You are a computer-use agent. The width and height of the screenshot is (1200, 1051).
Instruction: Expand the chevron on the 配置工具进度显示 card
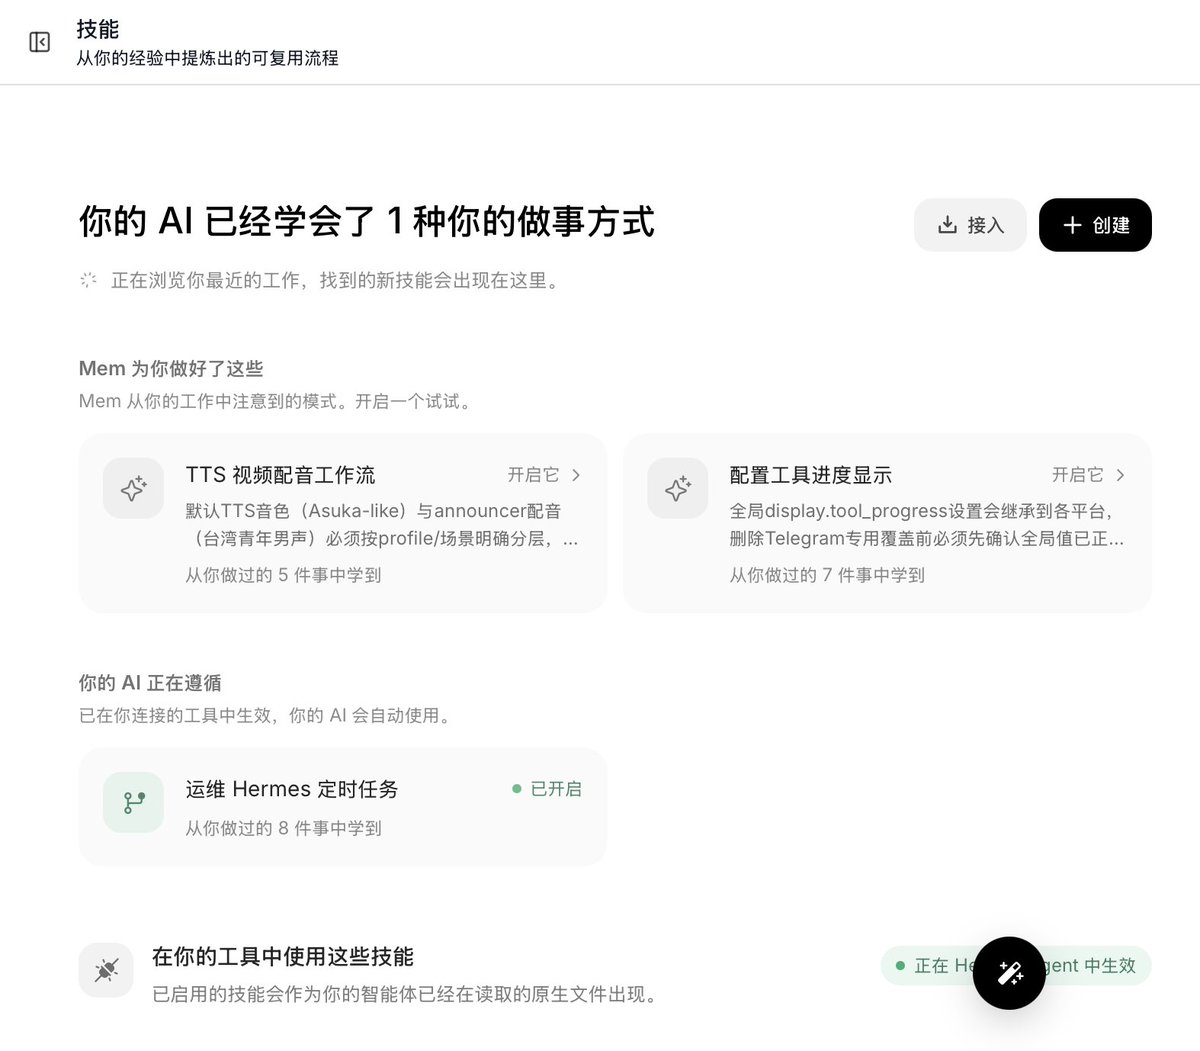pyautogui.click(x=1120, y=475)
